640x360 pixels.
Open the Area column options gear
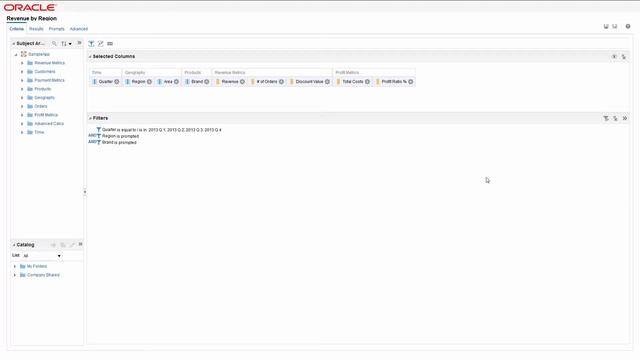pos(176,82)
